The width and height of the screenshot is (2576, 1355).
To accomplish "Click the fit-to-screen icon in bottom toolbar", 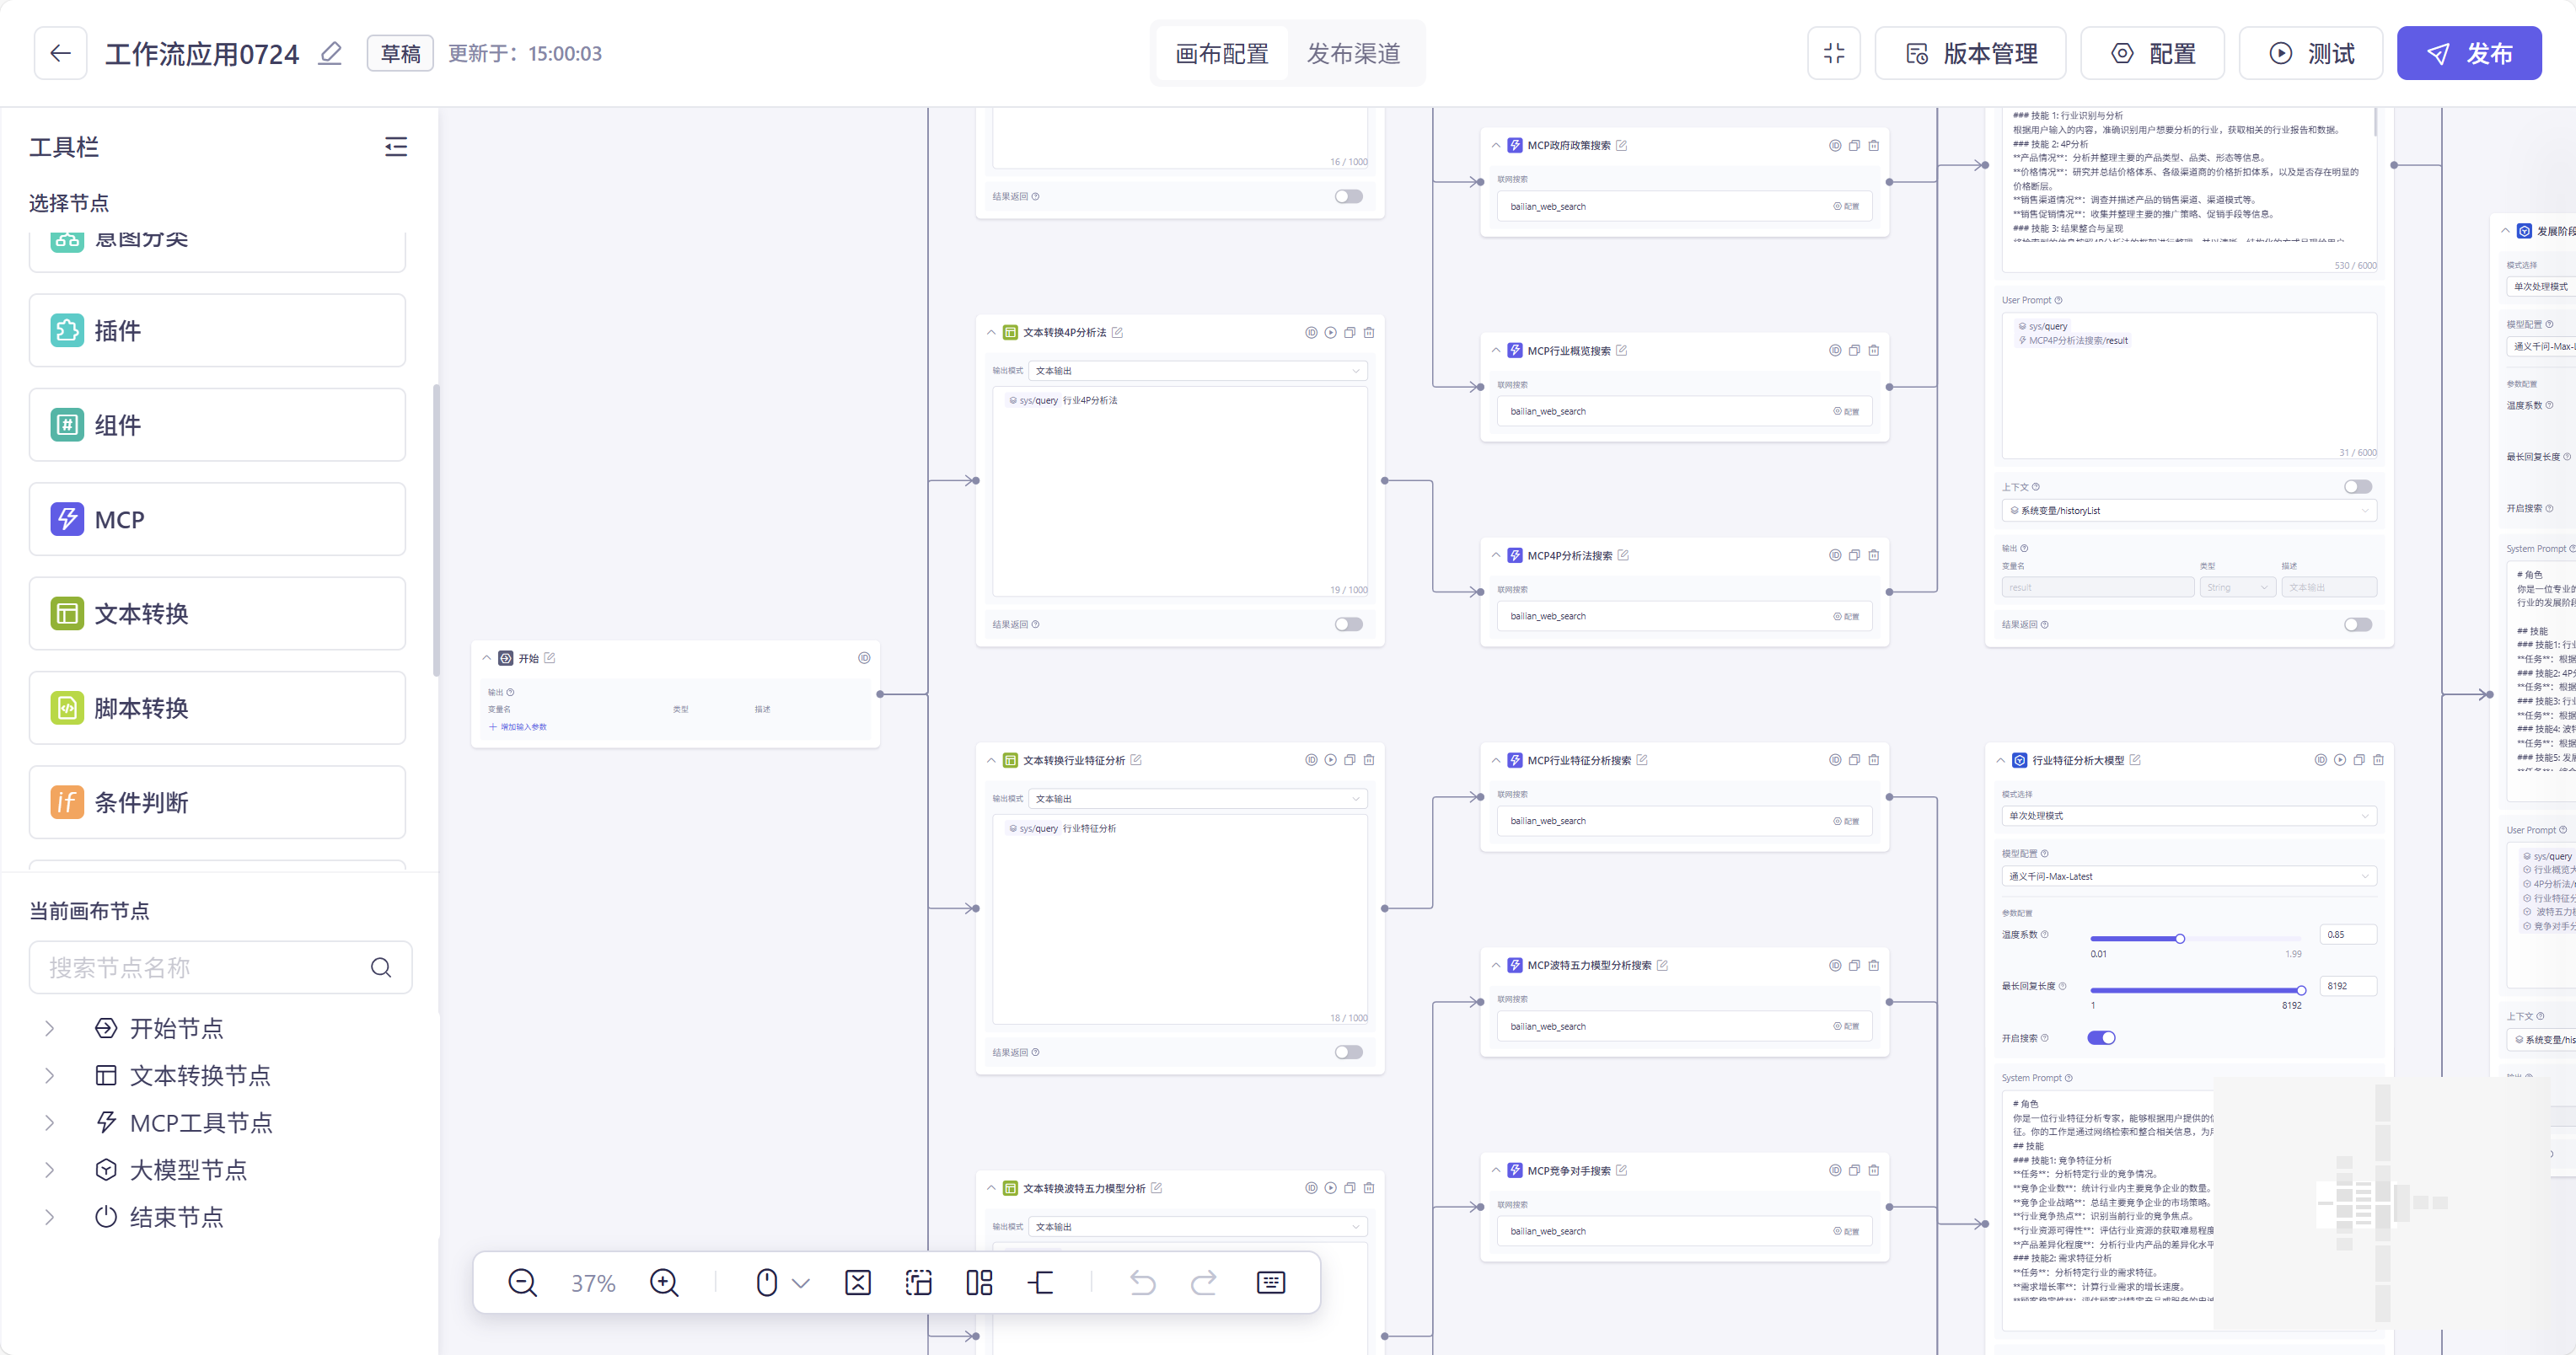I will [858, 1283].
